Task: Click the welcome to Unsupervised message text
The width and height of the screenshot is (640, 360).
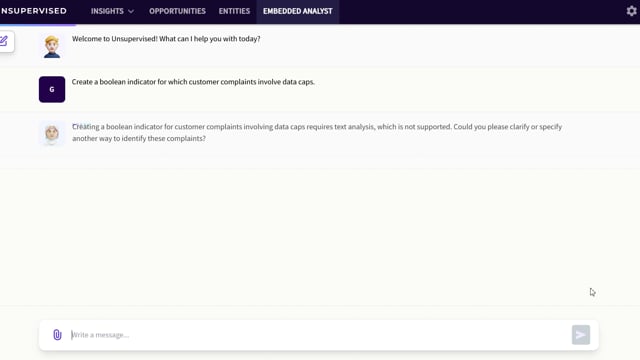Action: pyautogui.click(x=166, y=39)
